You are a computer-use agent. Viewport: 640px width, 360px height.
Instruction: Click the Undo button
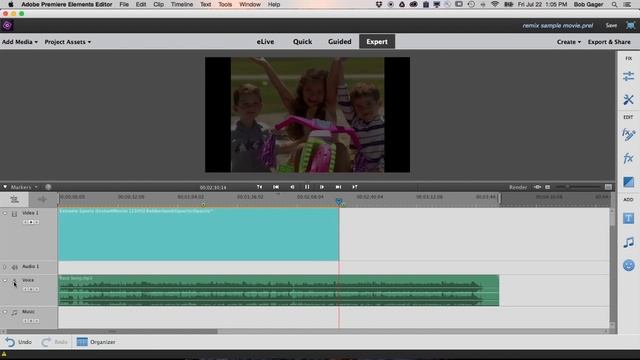pos(18,342)
